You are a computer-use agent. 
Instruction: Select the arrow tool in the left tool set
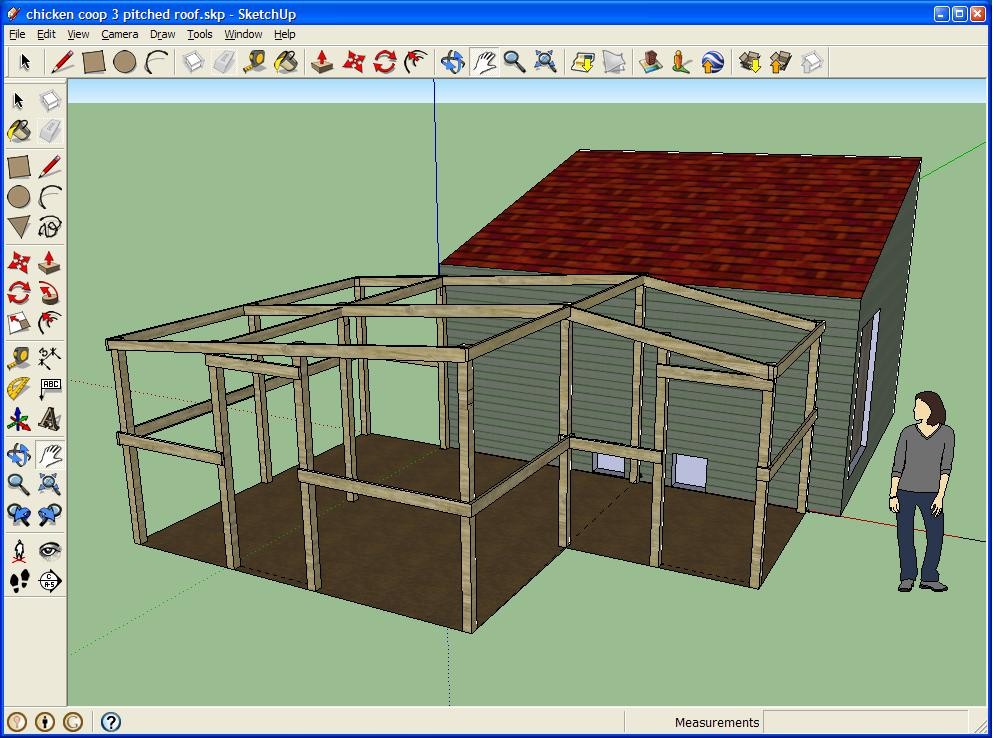tap(18, 100)
